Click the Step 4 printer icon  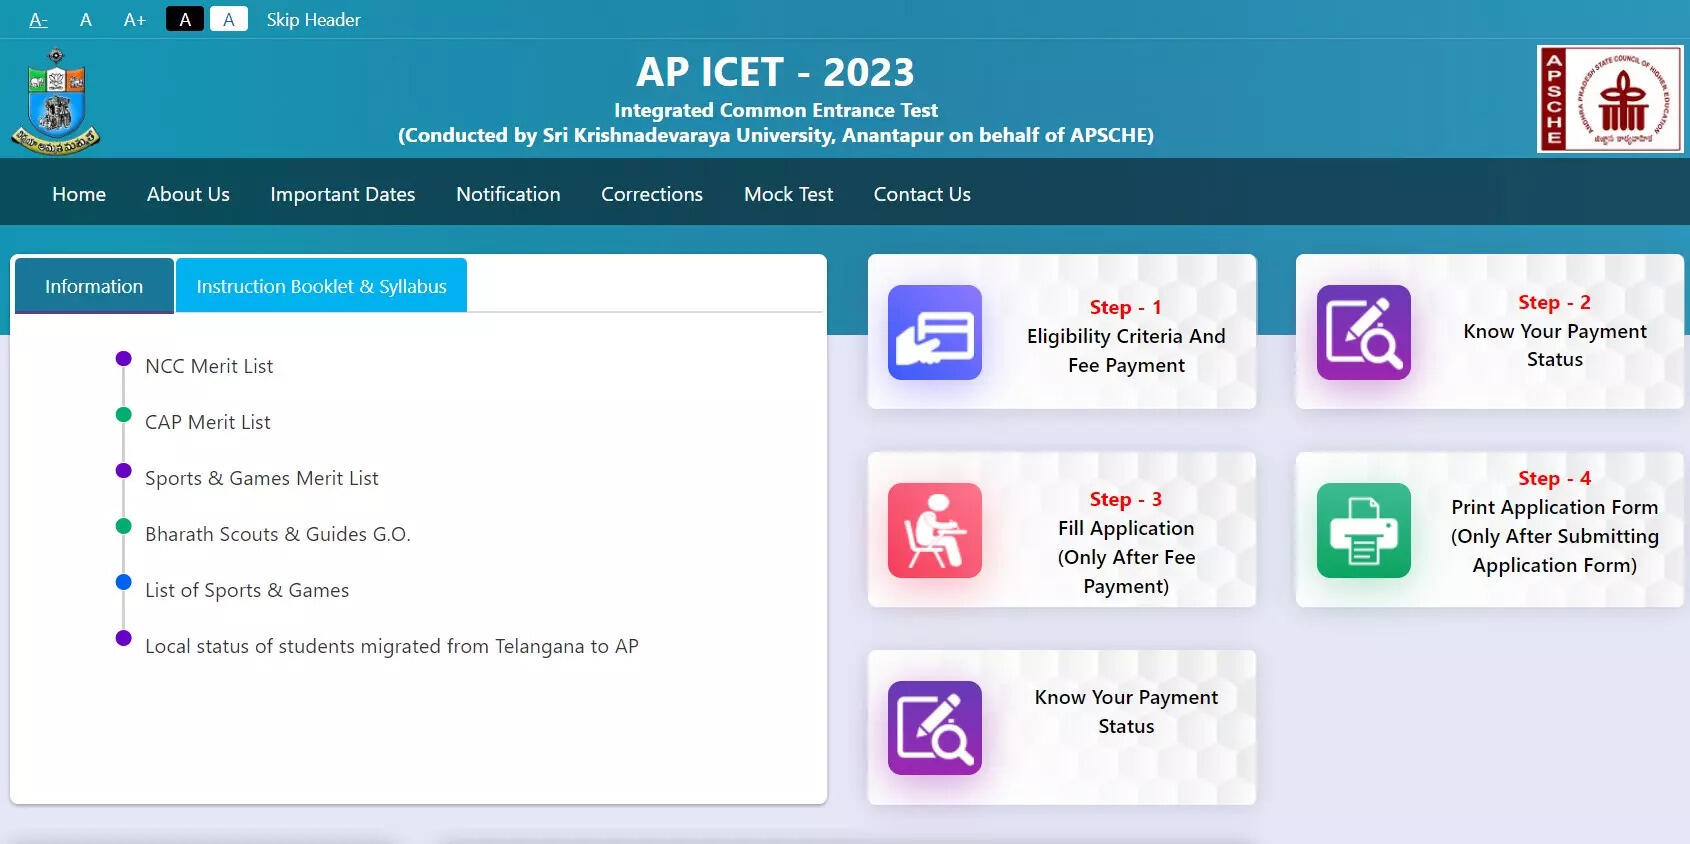[1364, 530]
